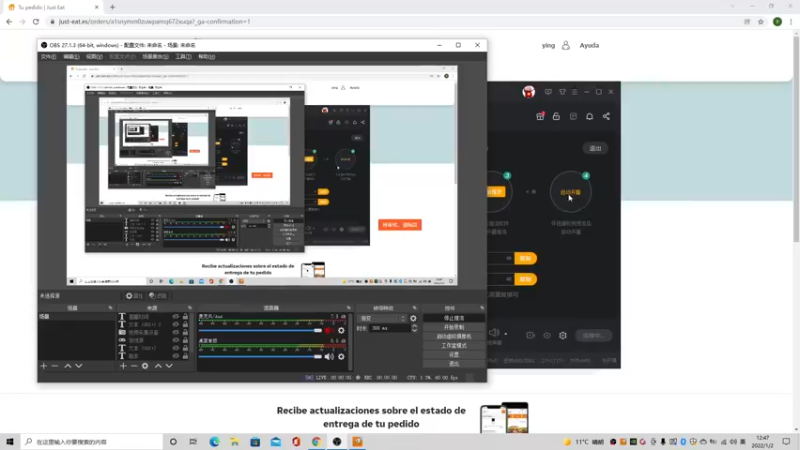Move source down in OBS Sources panel
Viewport: 800px width, 450px height.
pyautogui.click(x=169, y=366)
